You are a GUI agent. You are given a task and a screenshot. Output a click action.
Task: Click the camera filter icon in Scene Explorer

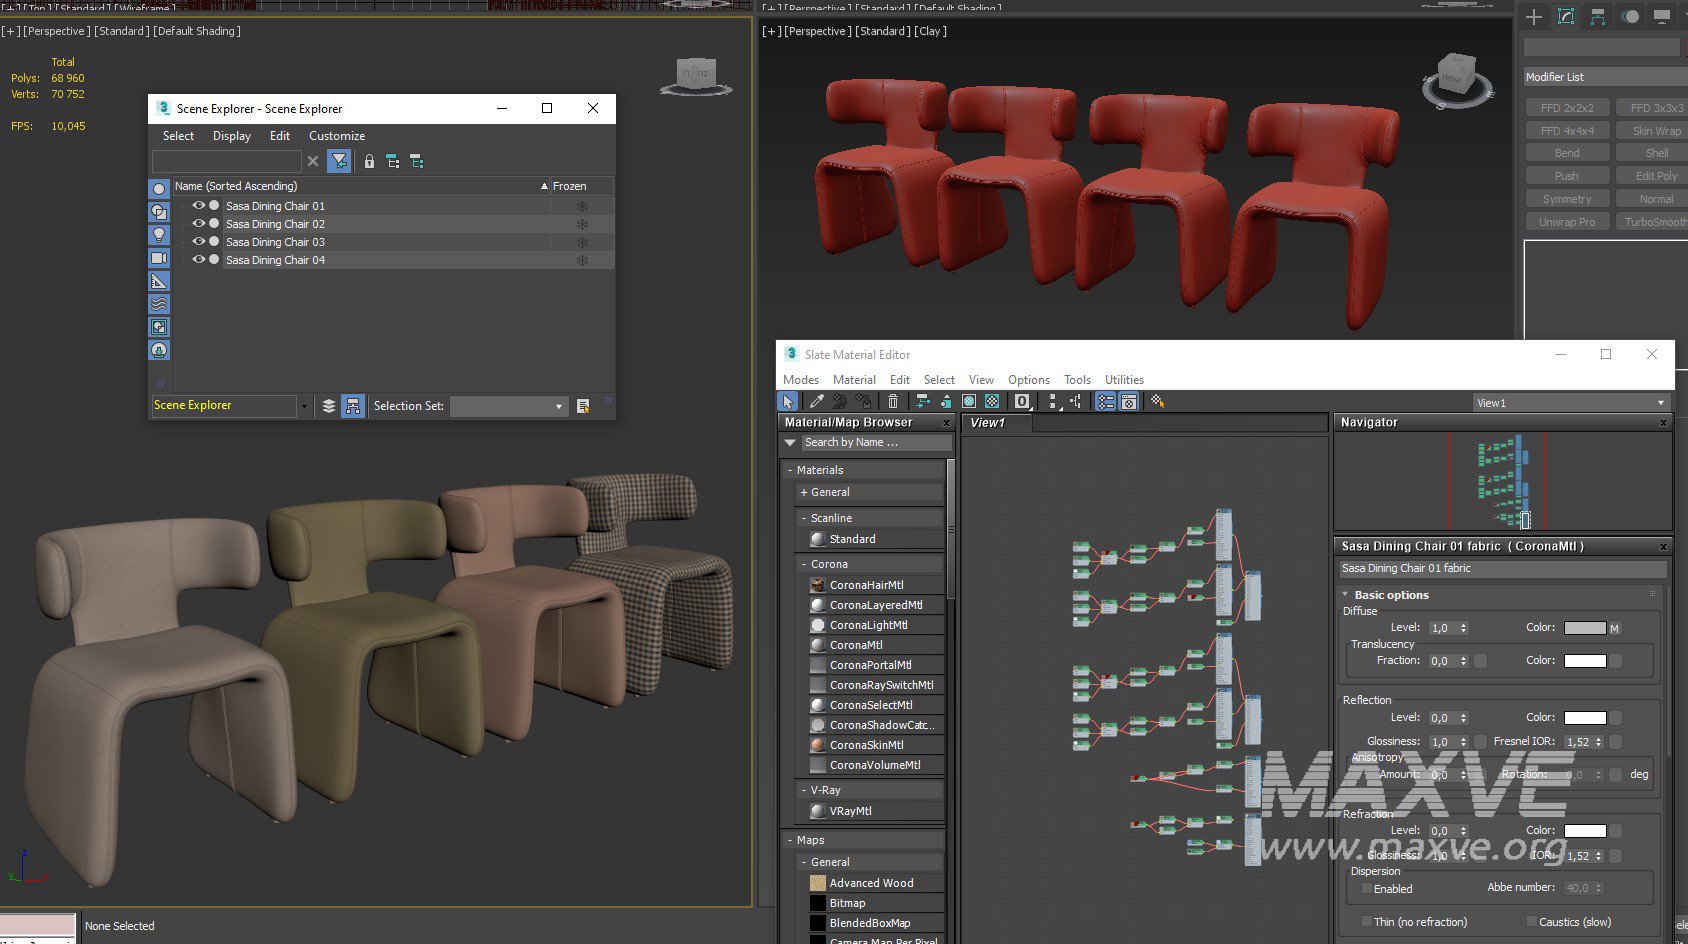(x=159, y=258)
